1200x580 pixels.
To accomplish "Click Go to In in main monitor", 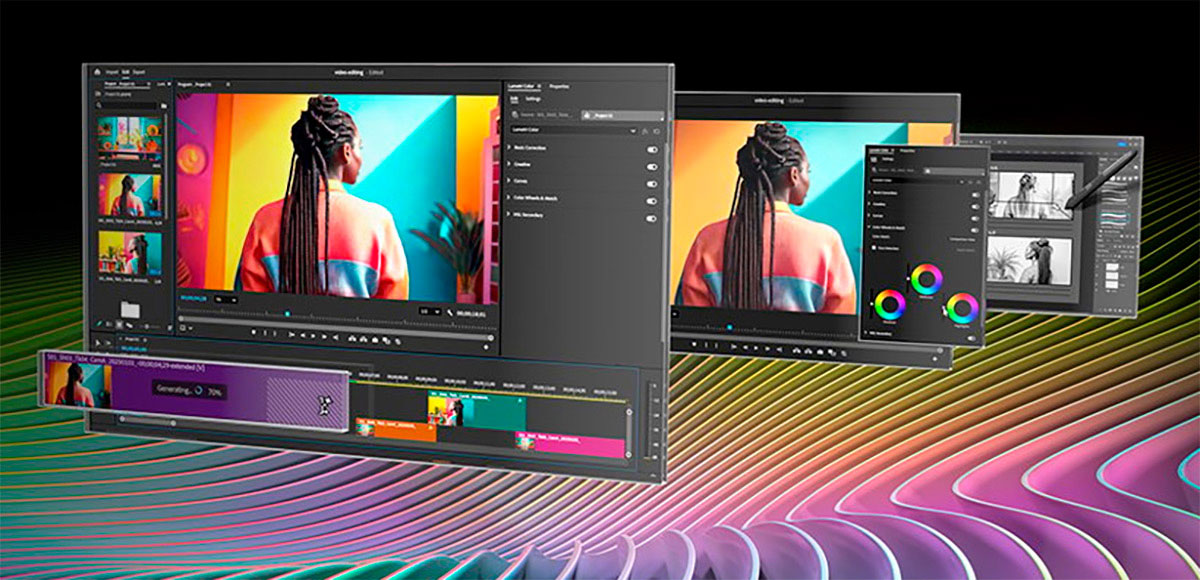I will click(291, 334).
